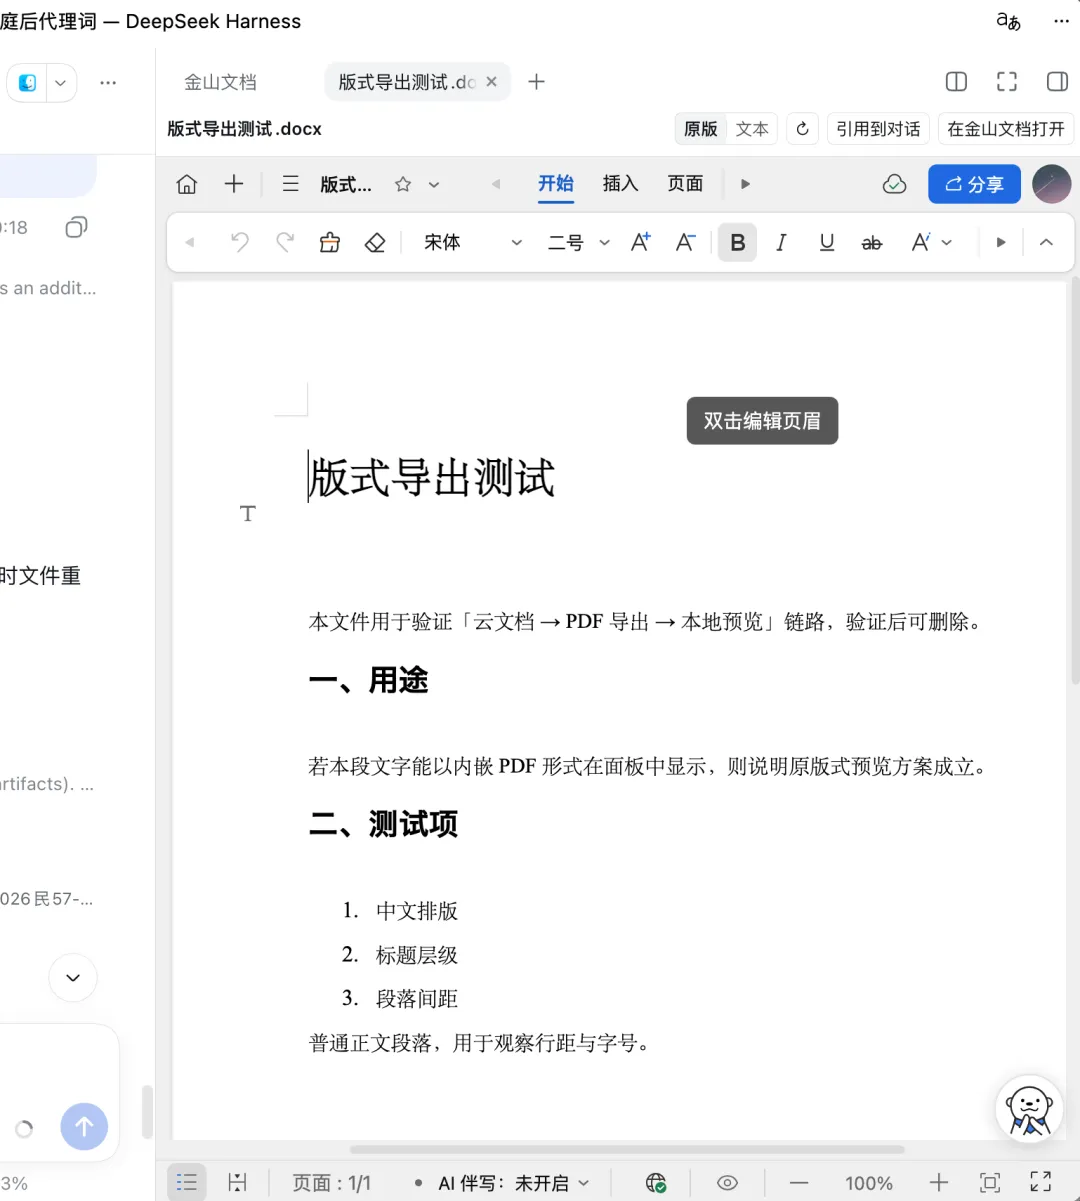1080x1201 pixels.
Task: Click the zoom in plus button
Action: pos(938,1183)
